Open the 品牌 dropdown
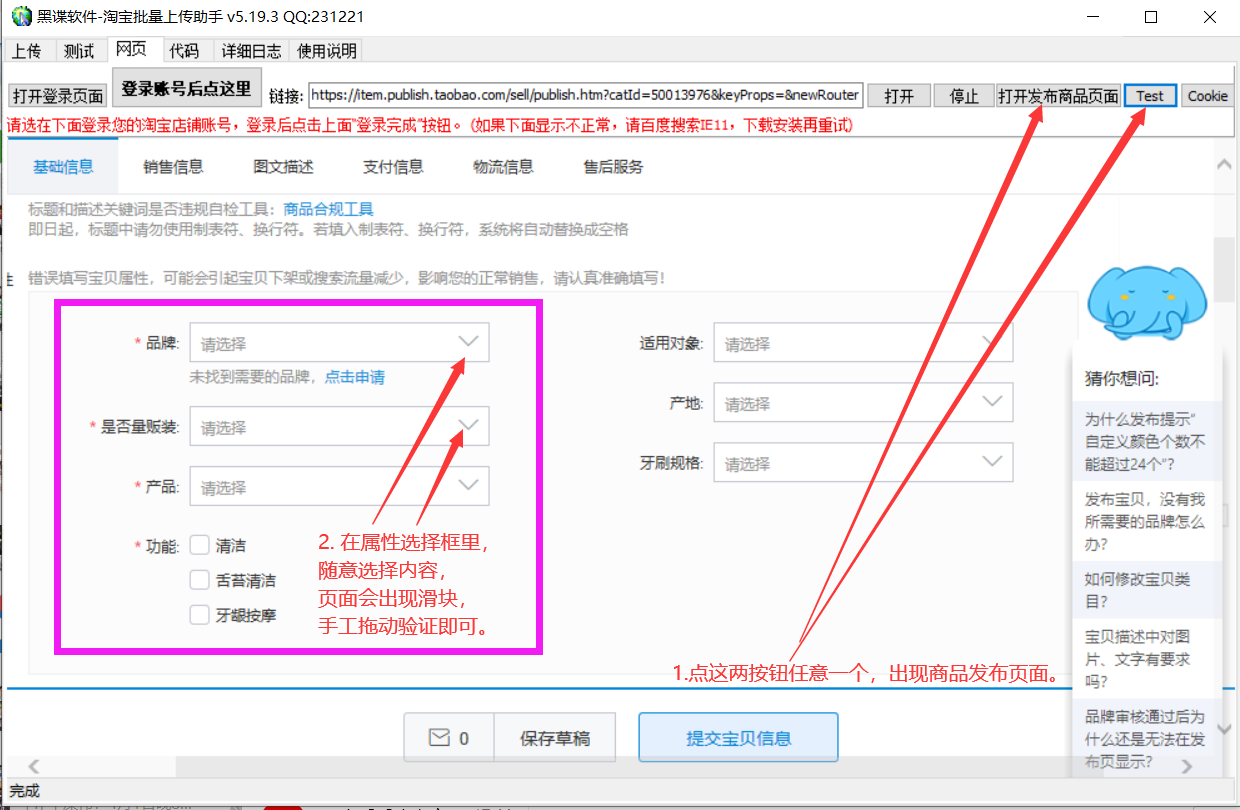 339,343
